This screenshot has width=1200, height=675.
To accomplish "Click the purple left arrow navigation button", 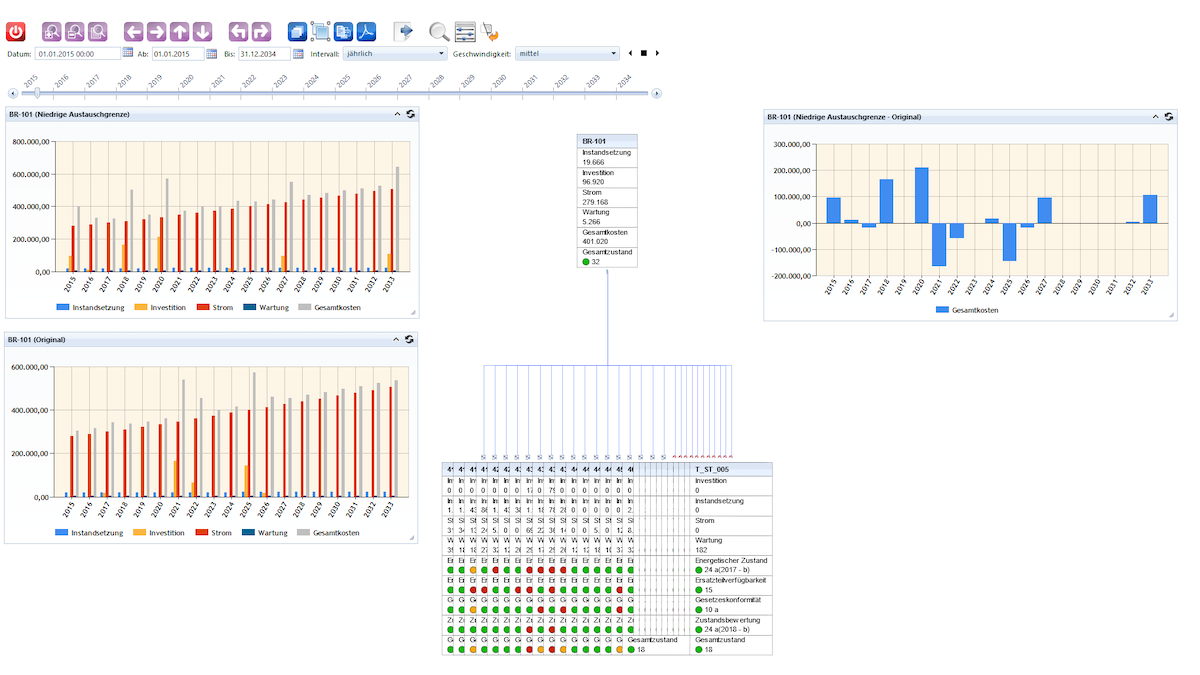I will coord(134,31).
